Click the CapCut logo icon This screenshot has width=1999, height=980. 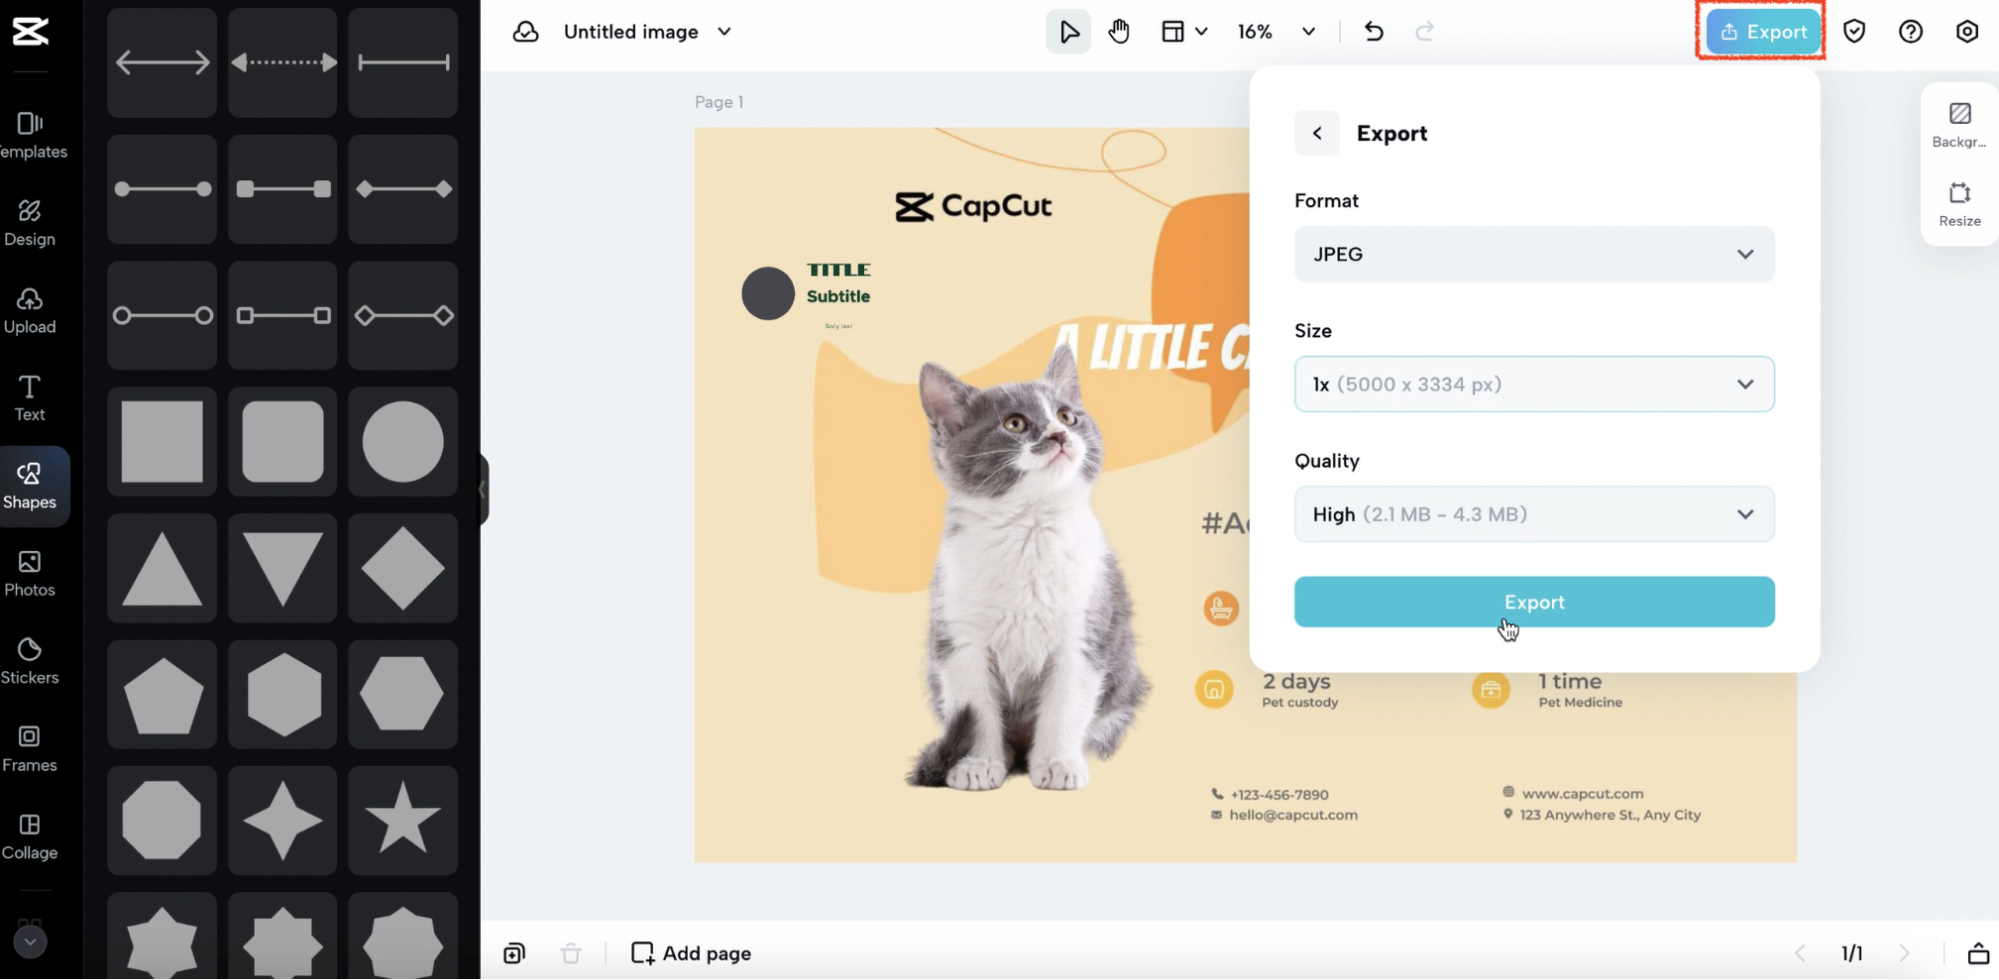point(30,31)
